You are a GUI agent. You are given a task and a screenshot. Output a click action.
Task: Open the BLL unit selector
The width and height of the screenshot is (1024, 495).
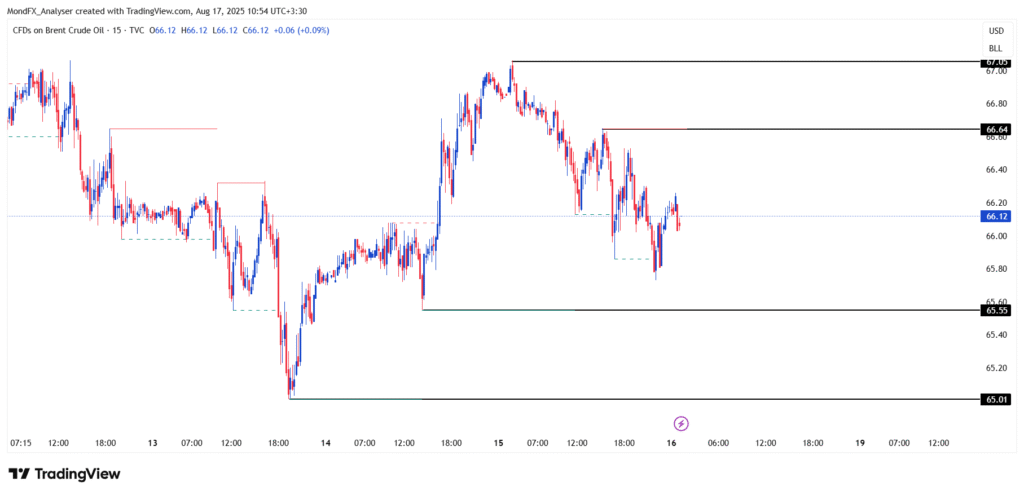[995, 48]
